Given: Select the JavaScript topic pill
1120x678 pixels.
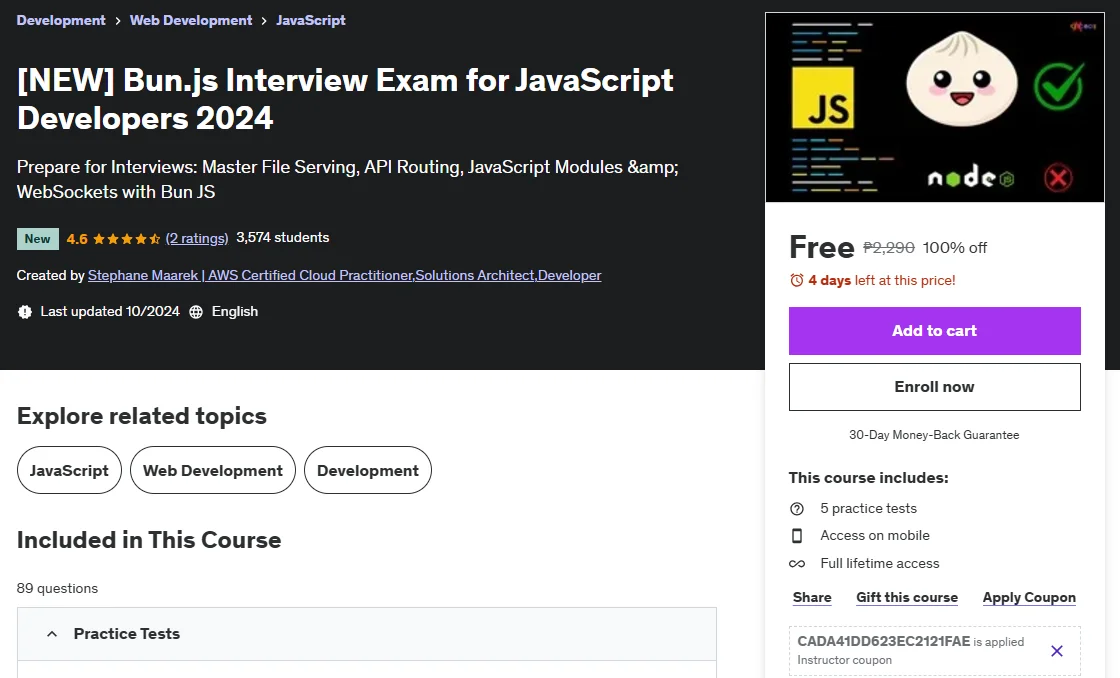Looking at the screenshot, I should coord(69,470).
